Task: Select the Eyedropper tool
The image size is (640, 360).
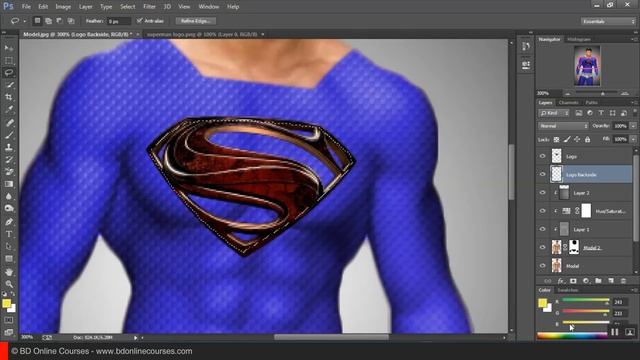Action: [x=9, y=109]
